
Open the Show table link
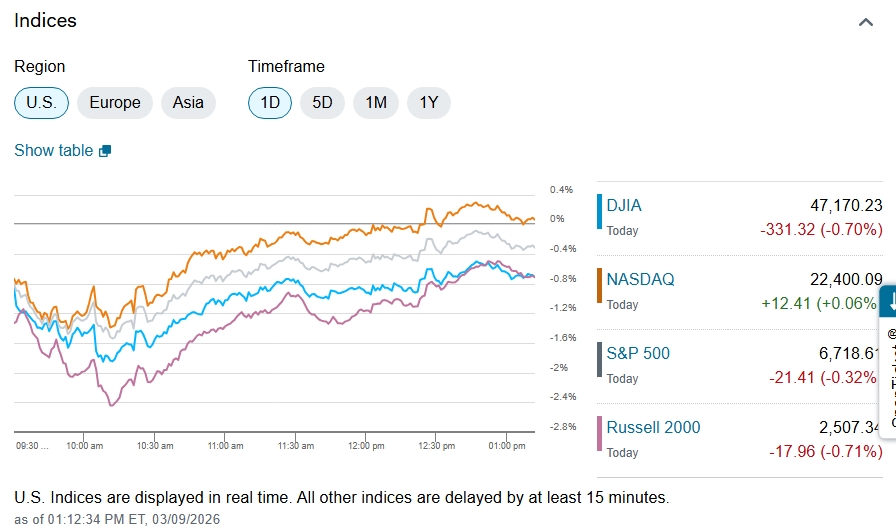pos(54,150)
